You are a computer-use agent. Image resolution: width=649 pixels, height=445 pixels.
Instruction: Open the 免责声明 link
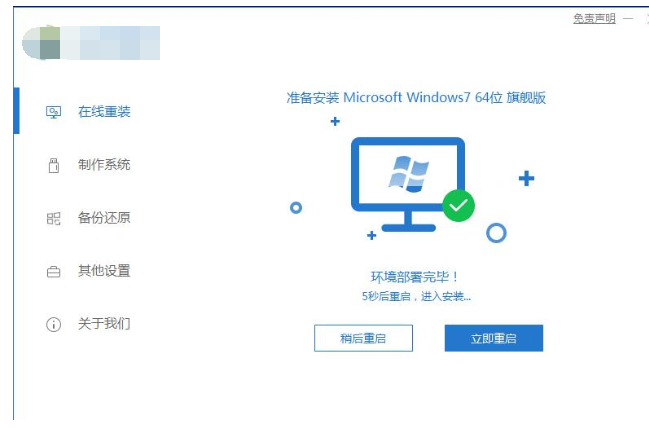pyautogui.click(x=594, y=19)
